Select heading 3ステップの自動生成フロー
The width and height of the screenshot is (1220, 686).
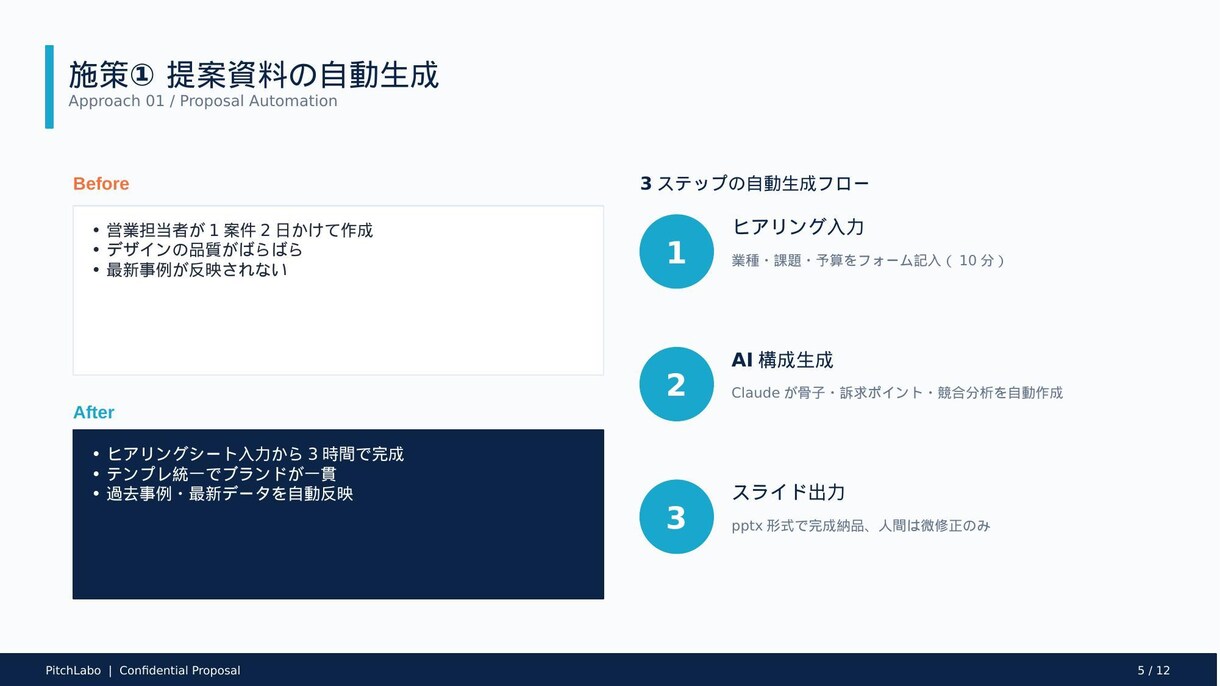755,184
